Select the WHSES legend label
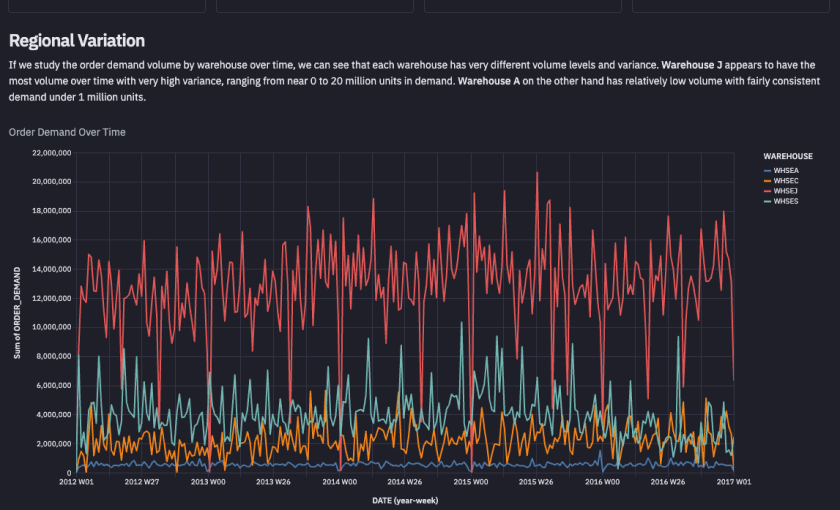 786,201
